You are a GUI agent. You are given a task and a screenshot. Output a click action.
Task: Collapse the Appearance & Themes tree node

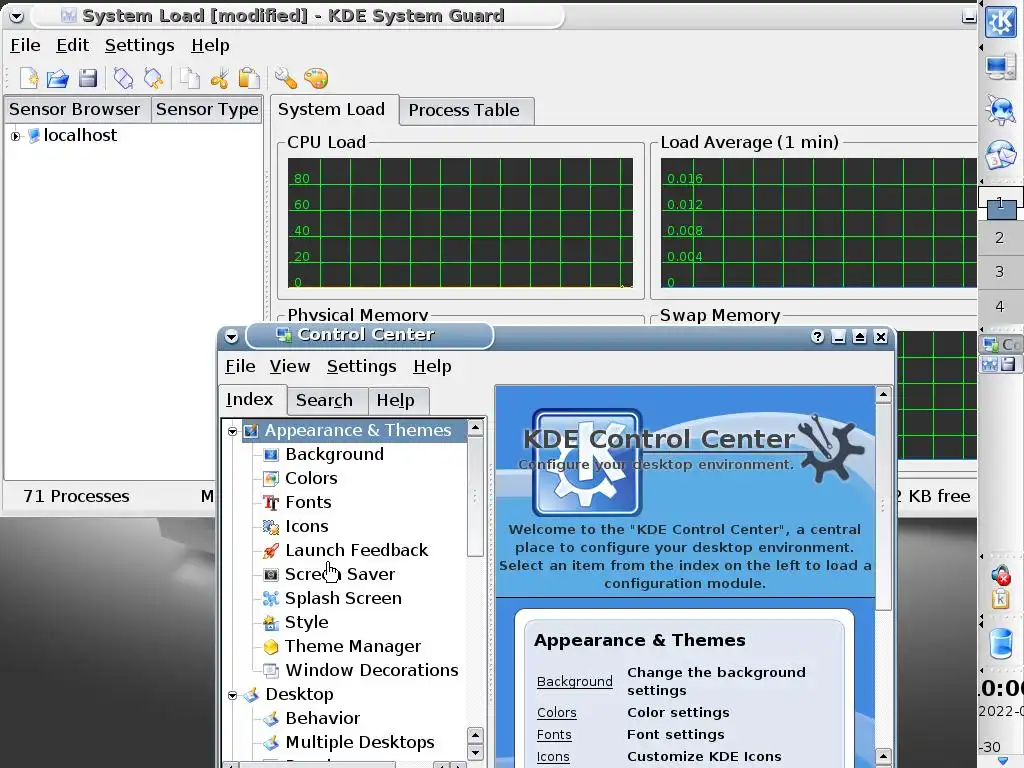coord(232,432)
